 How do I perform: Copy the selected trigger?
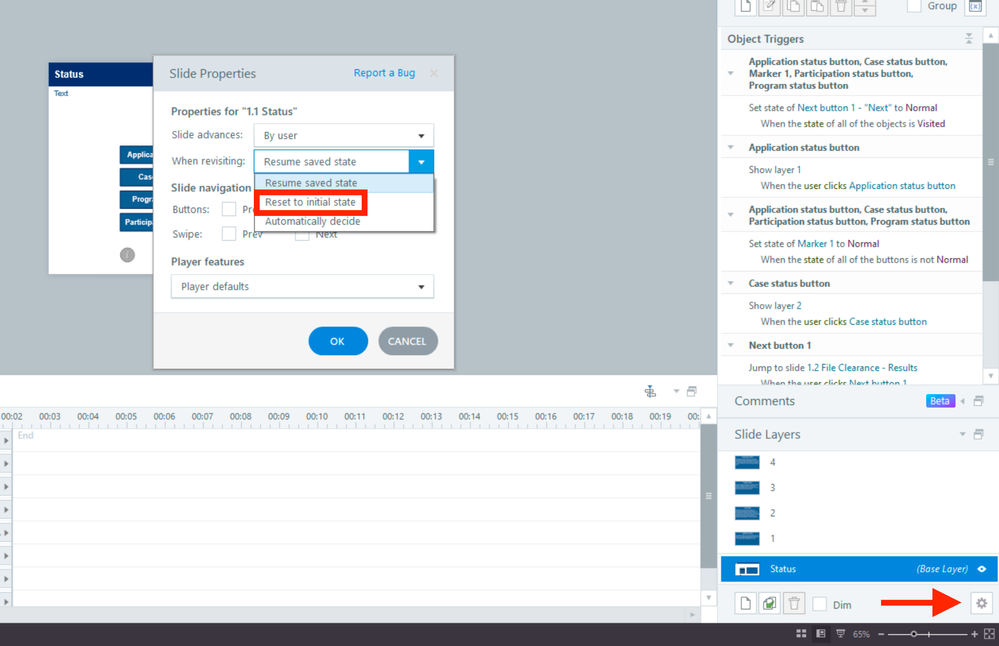click(x=793, y=6)
